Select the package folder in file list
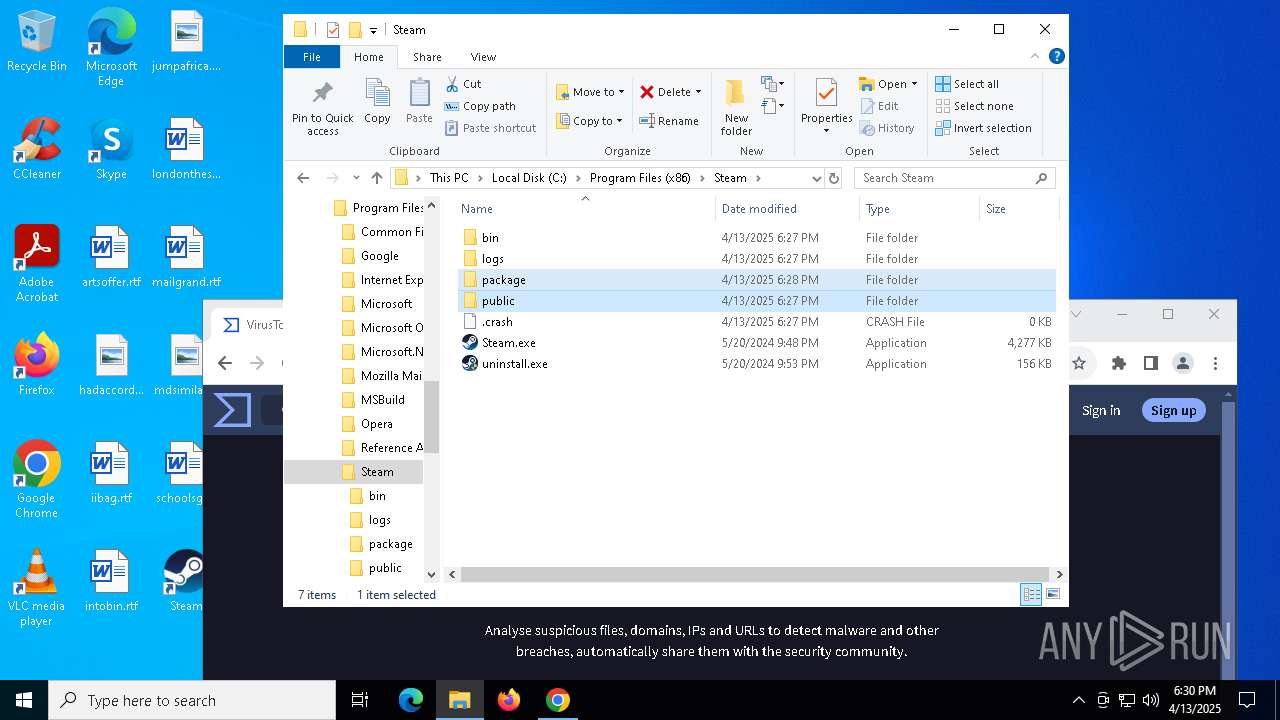 pos(757,280)
